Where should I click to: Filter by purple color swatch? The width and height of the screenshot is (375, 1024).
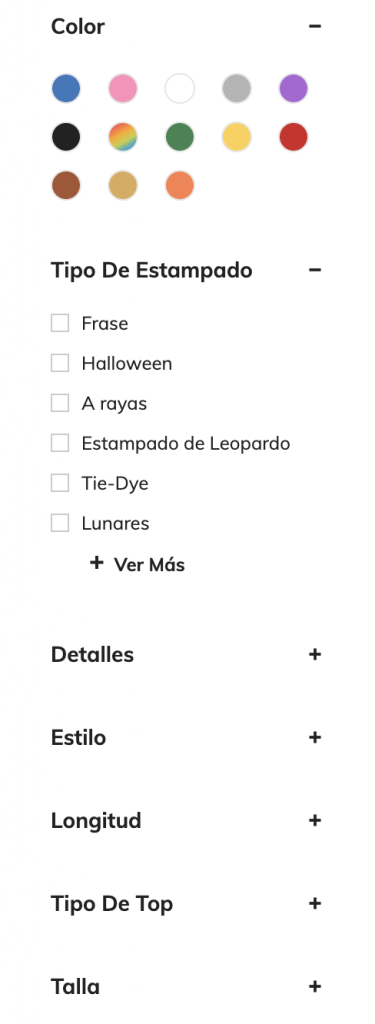(x=293, y=89)
